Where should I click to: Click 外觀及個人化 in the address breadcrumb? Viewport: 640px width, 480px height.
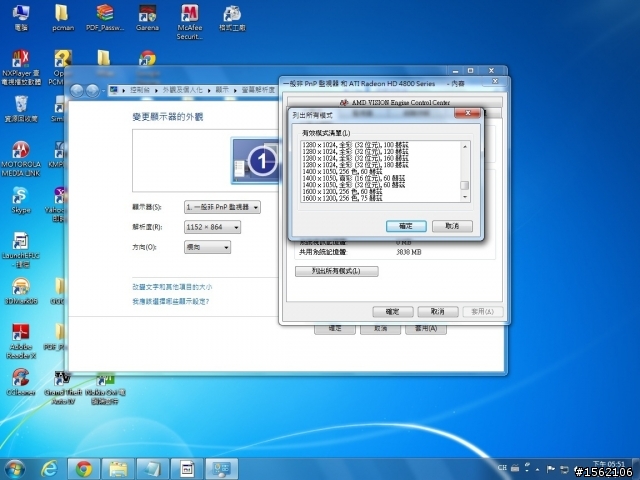[182, 90]
